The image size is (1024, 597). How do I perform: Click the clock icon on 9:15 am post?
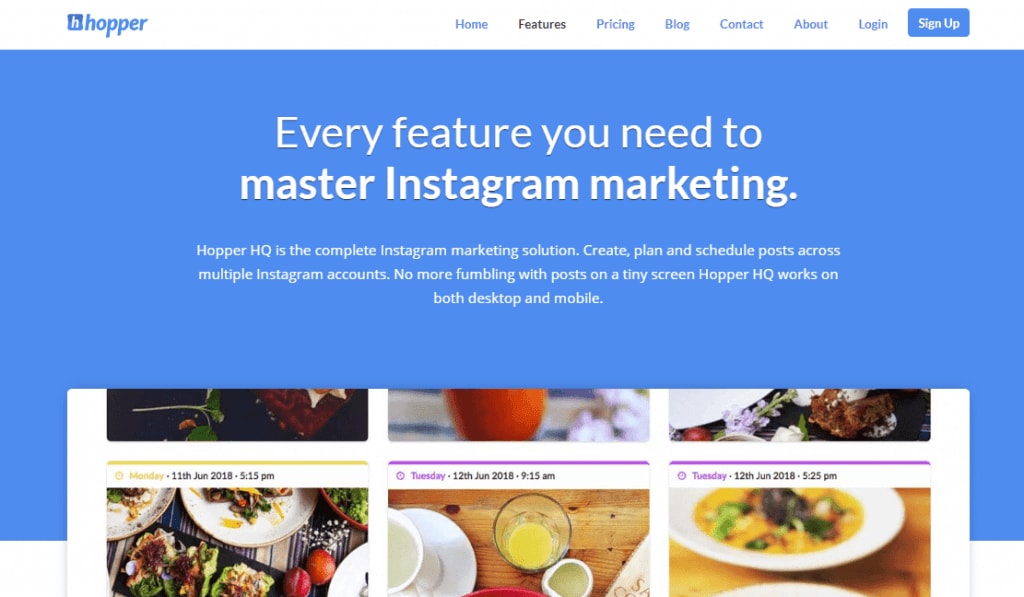[x=400, y=476]
